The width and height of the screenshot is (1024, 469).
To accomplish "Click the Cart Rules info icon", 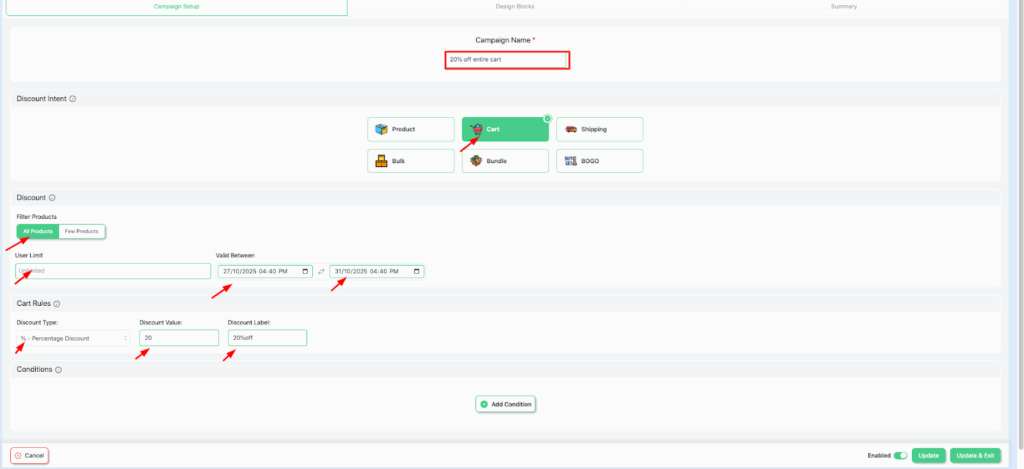I will (x=56, y=304).
